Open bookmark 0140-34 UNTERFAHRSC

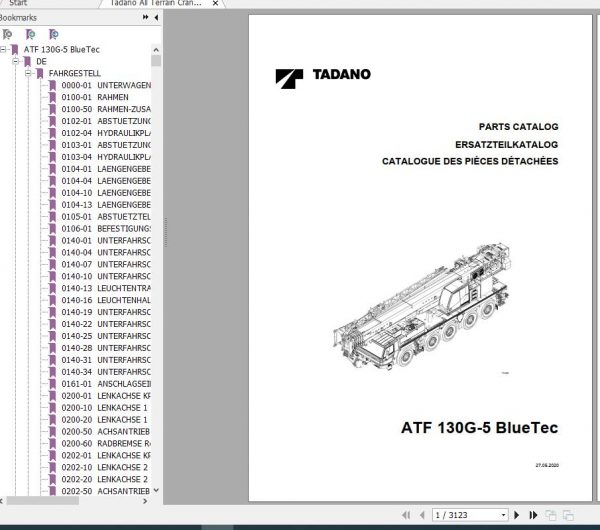click(106, 372)
